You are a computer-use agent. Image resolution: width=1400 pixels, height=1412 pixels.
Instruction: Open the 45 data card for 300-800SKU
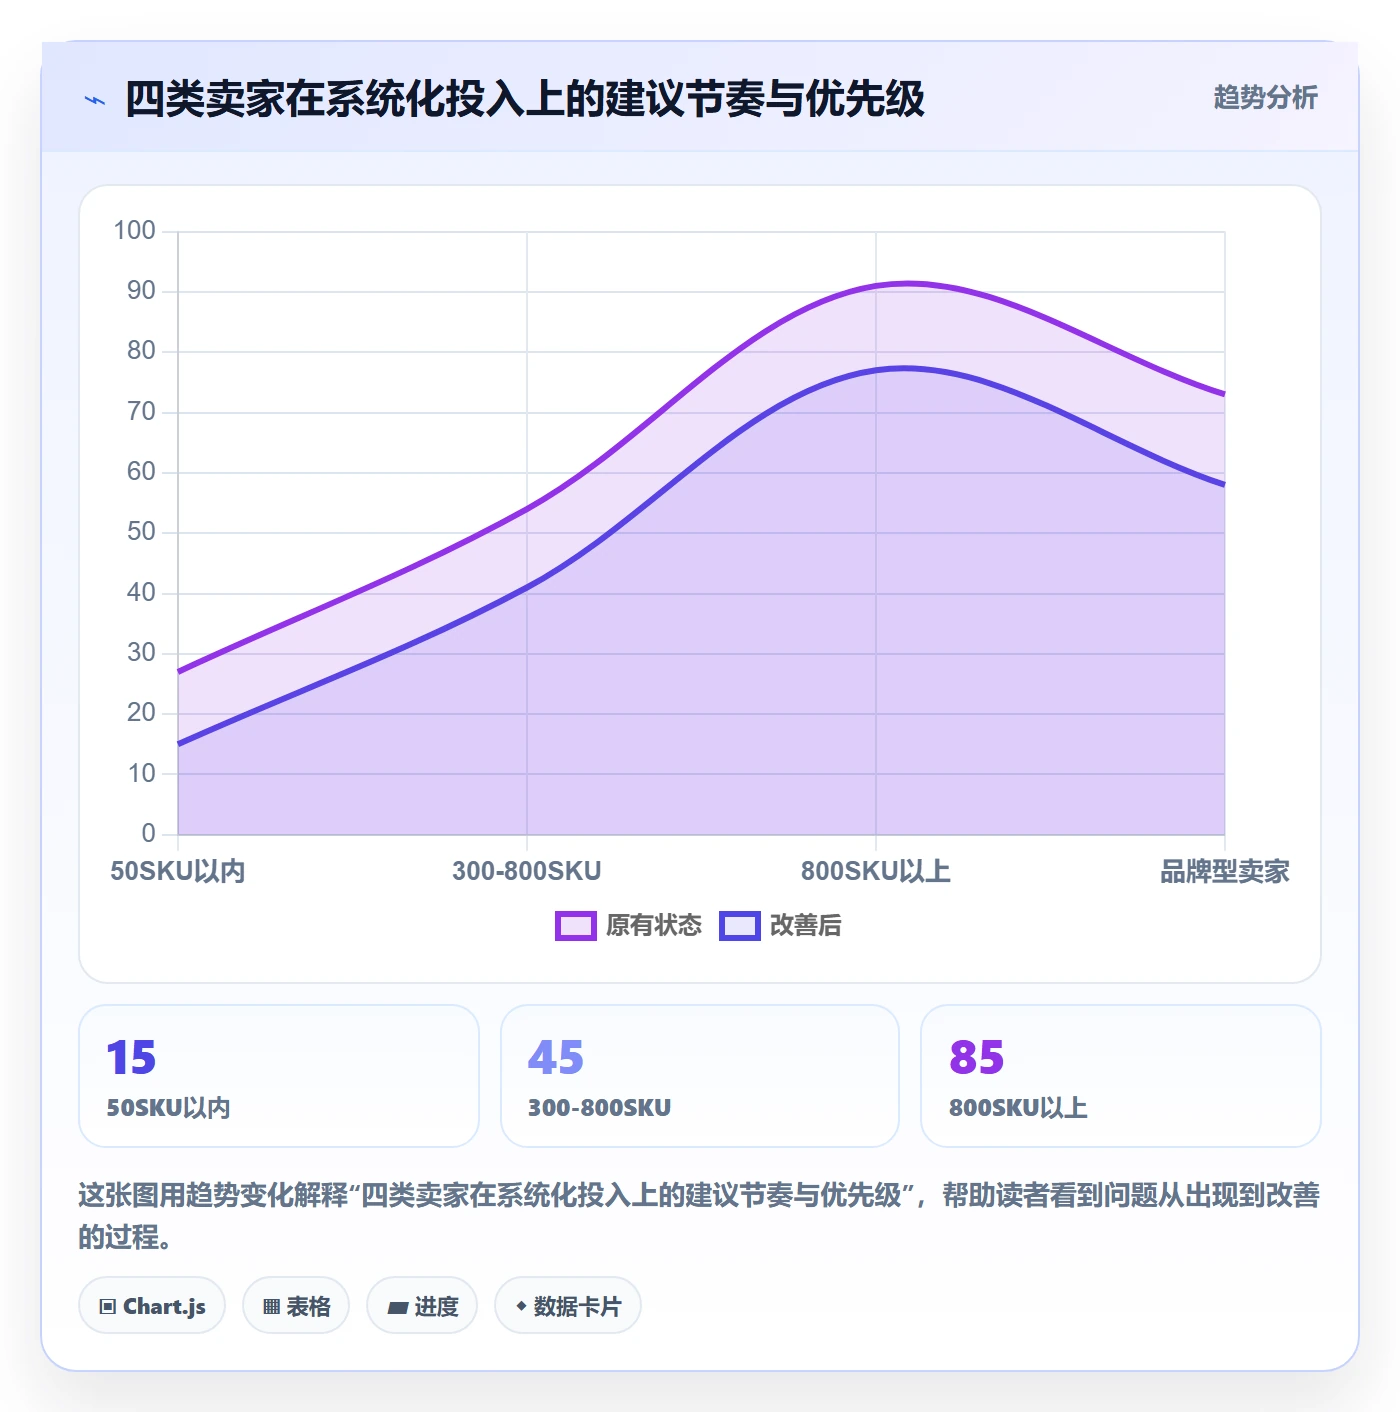click(x=700, y=1076)
